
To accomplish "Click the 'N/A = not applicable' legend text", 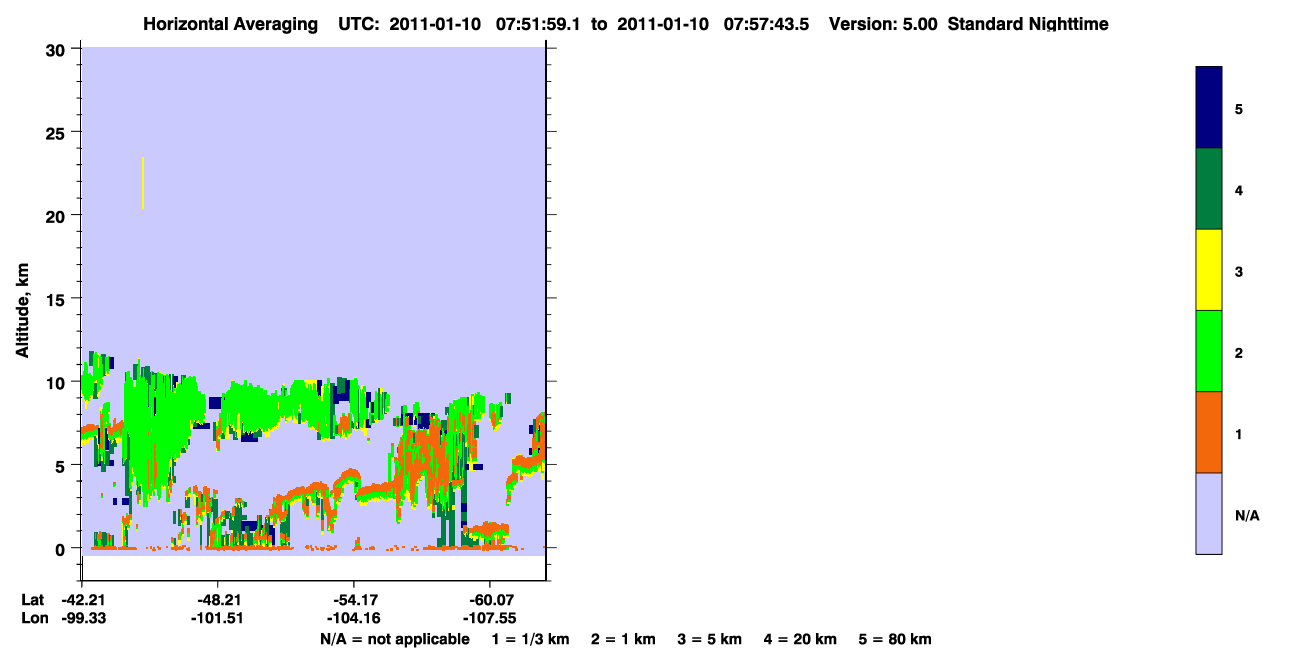I will pyautogui.click(x=394, y=639).
